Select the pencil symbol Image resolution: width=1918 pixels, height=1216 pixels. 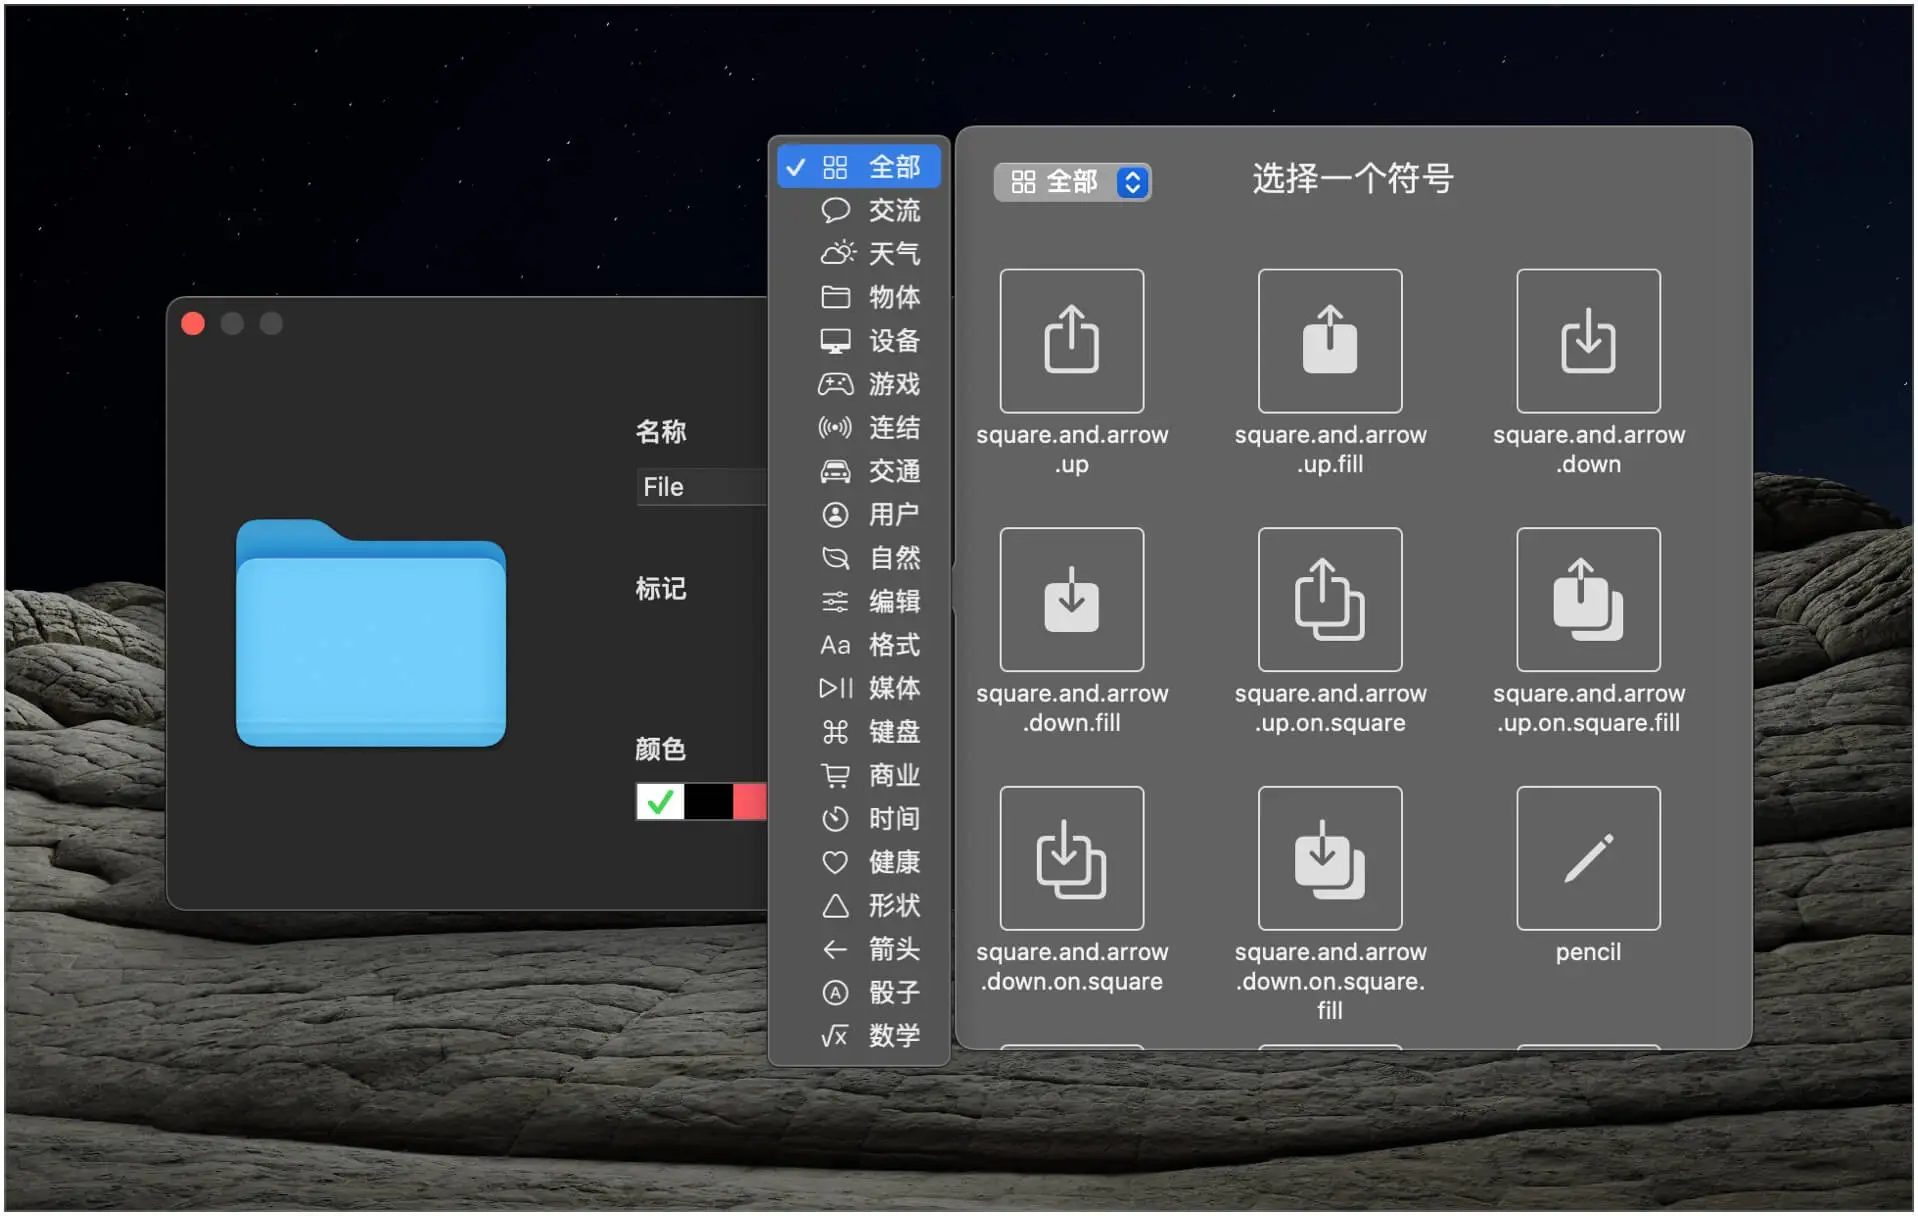point(1587,858)
